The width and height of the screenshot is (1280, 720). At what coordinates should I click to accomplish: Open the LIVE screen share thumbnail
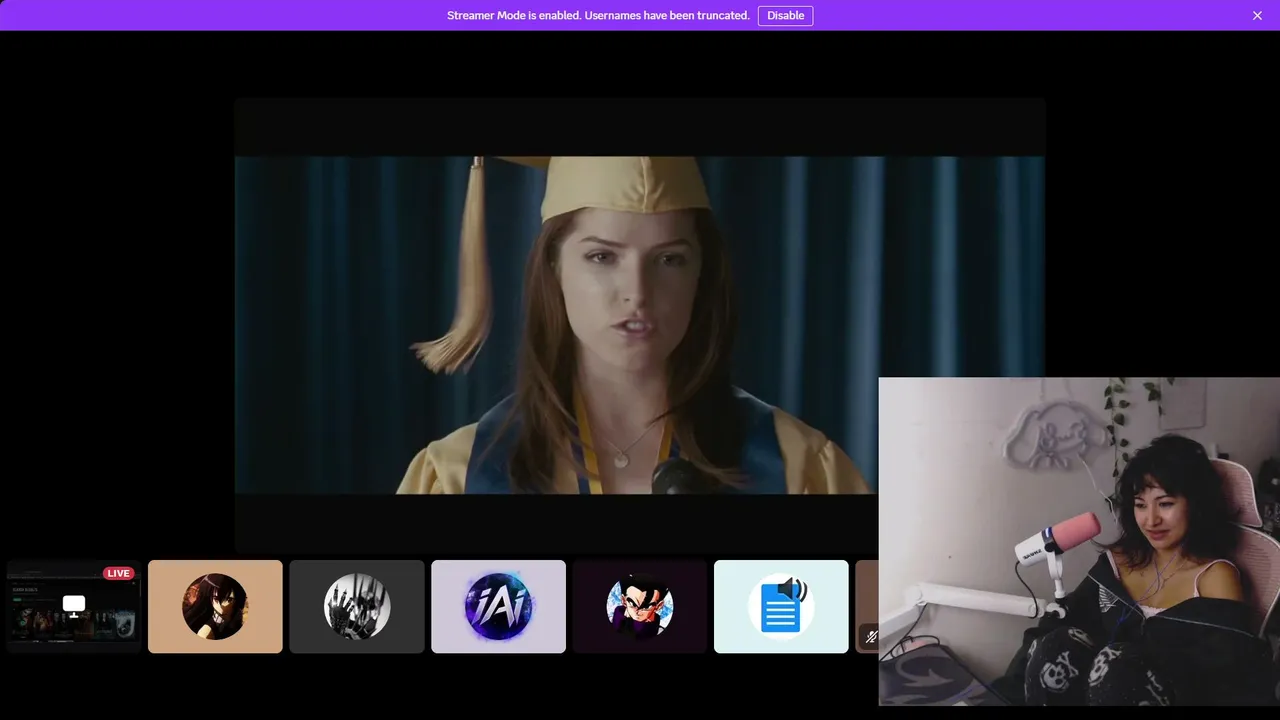[74, 606]
